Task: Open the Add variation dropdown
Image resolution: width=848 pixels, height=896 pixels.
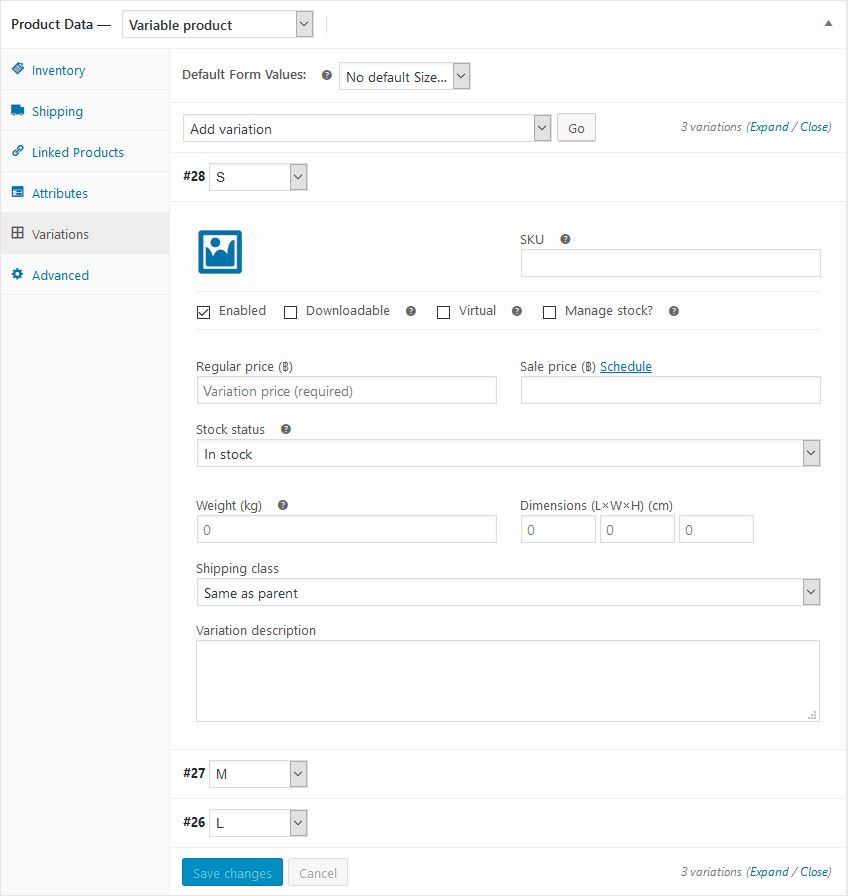Action: click(367, 129)
